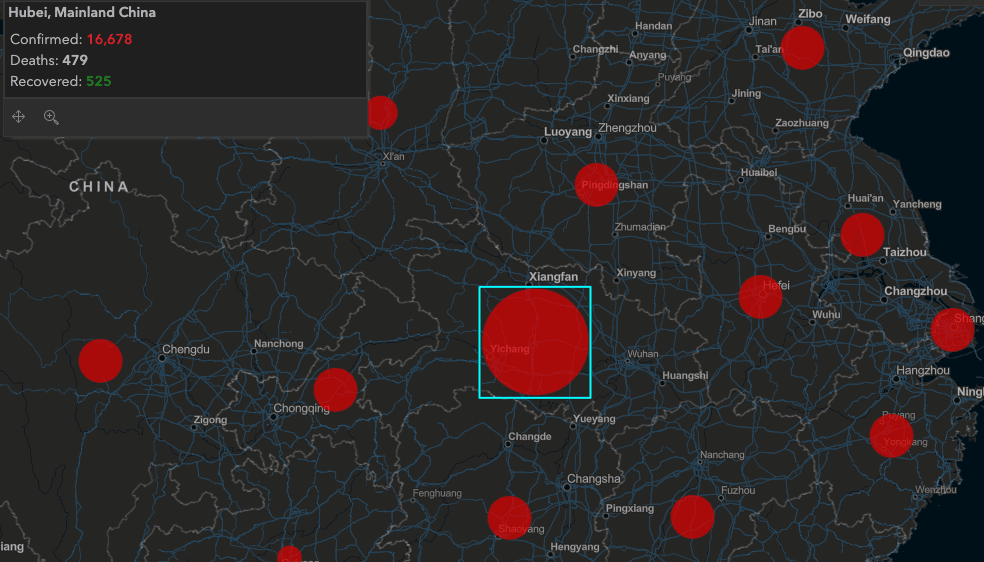Select the red circle at Shanghai
Screen dimensions: 984x562
(952, 330)
